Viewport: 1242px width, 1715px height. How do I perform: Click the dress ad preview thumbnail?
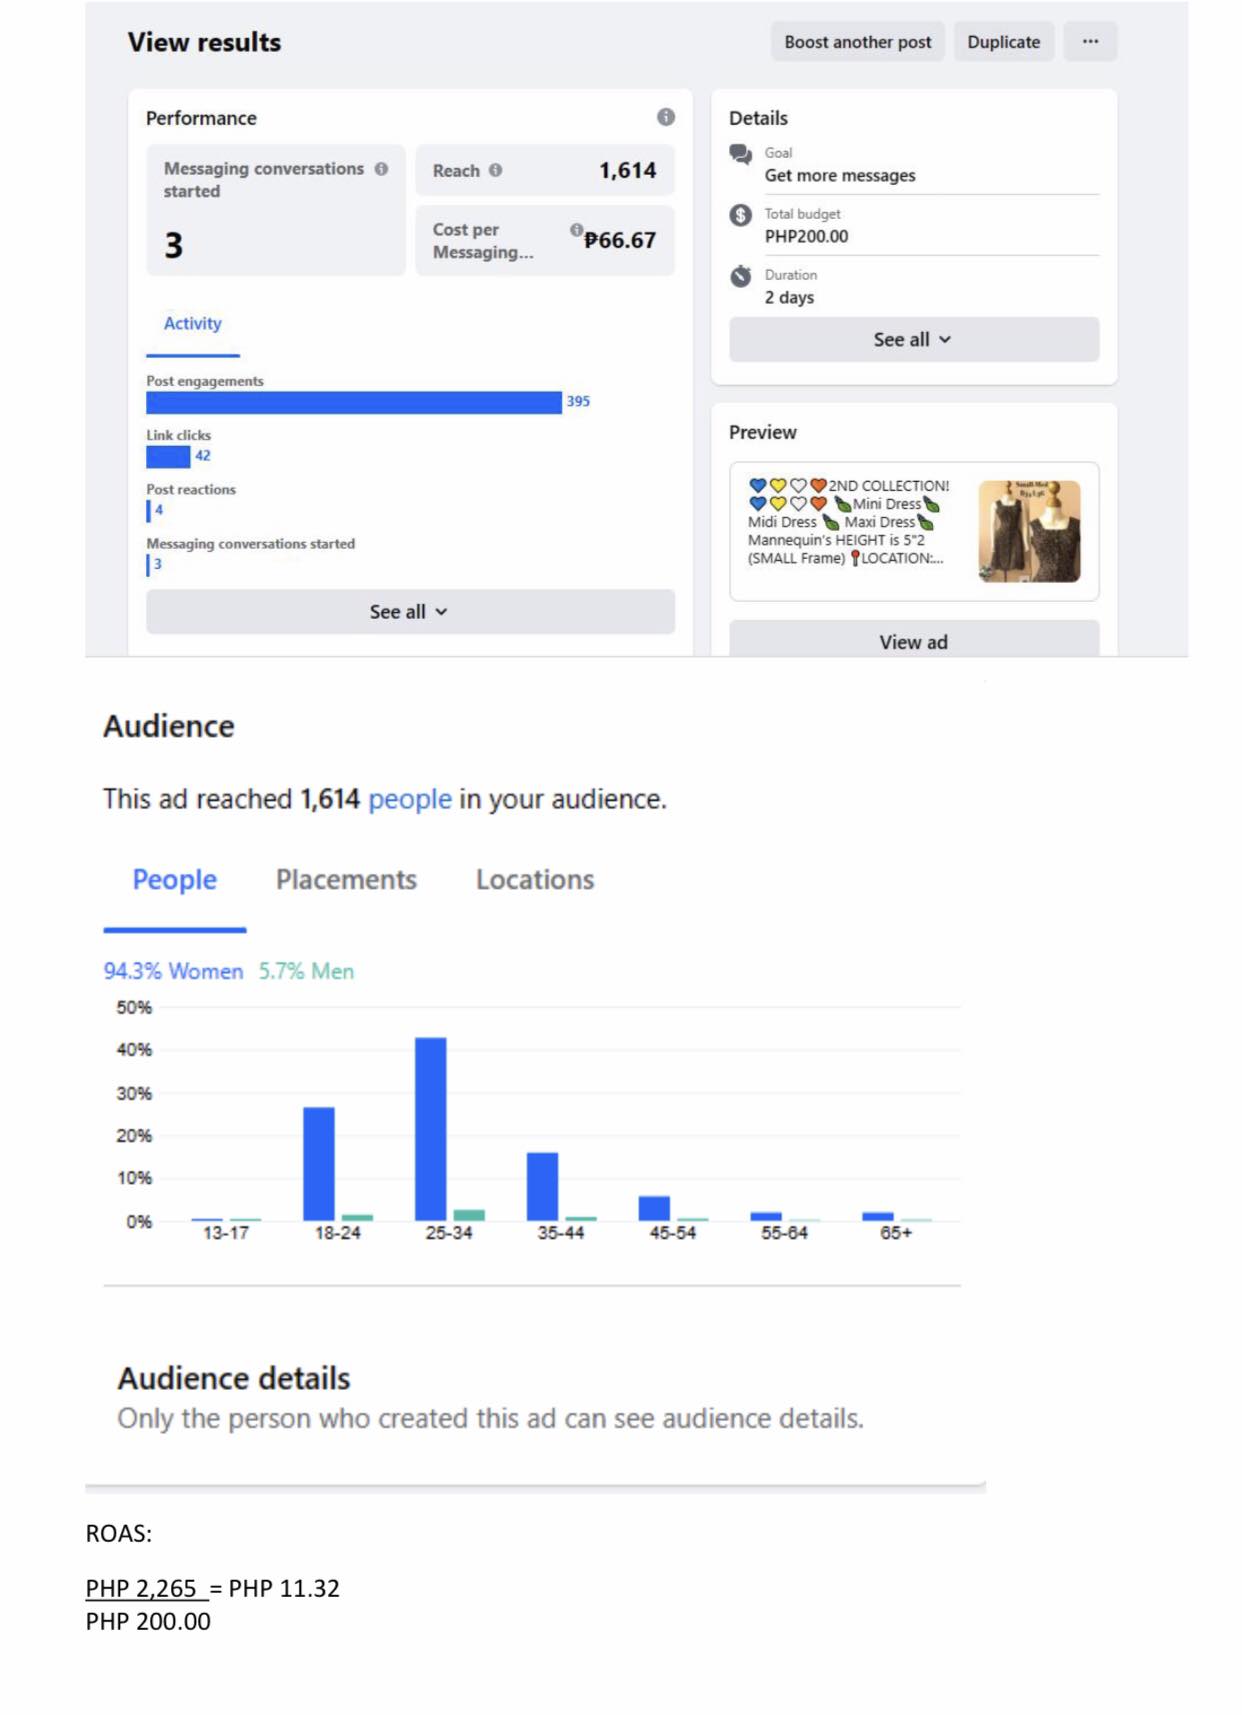(x=1029, y=531)
